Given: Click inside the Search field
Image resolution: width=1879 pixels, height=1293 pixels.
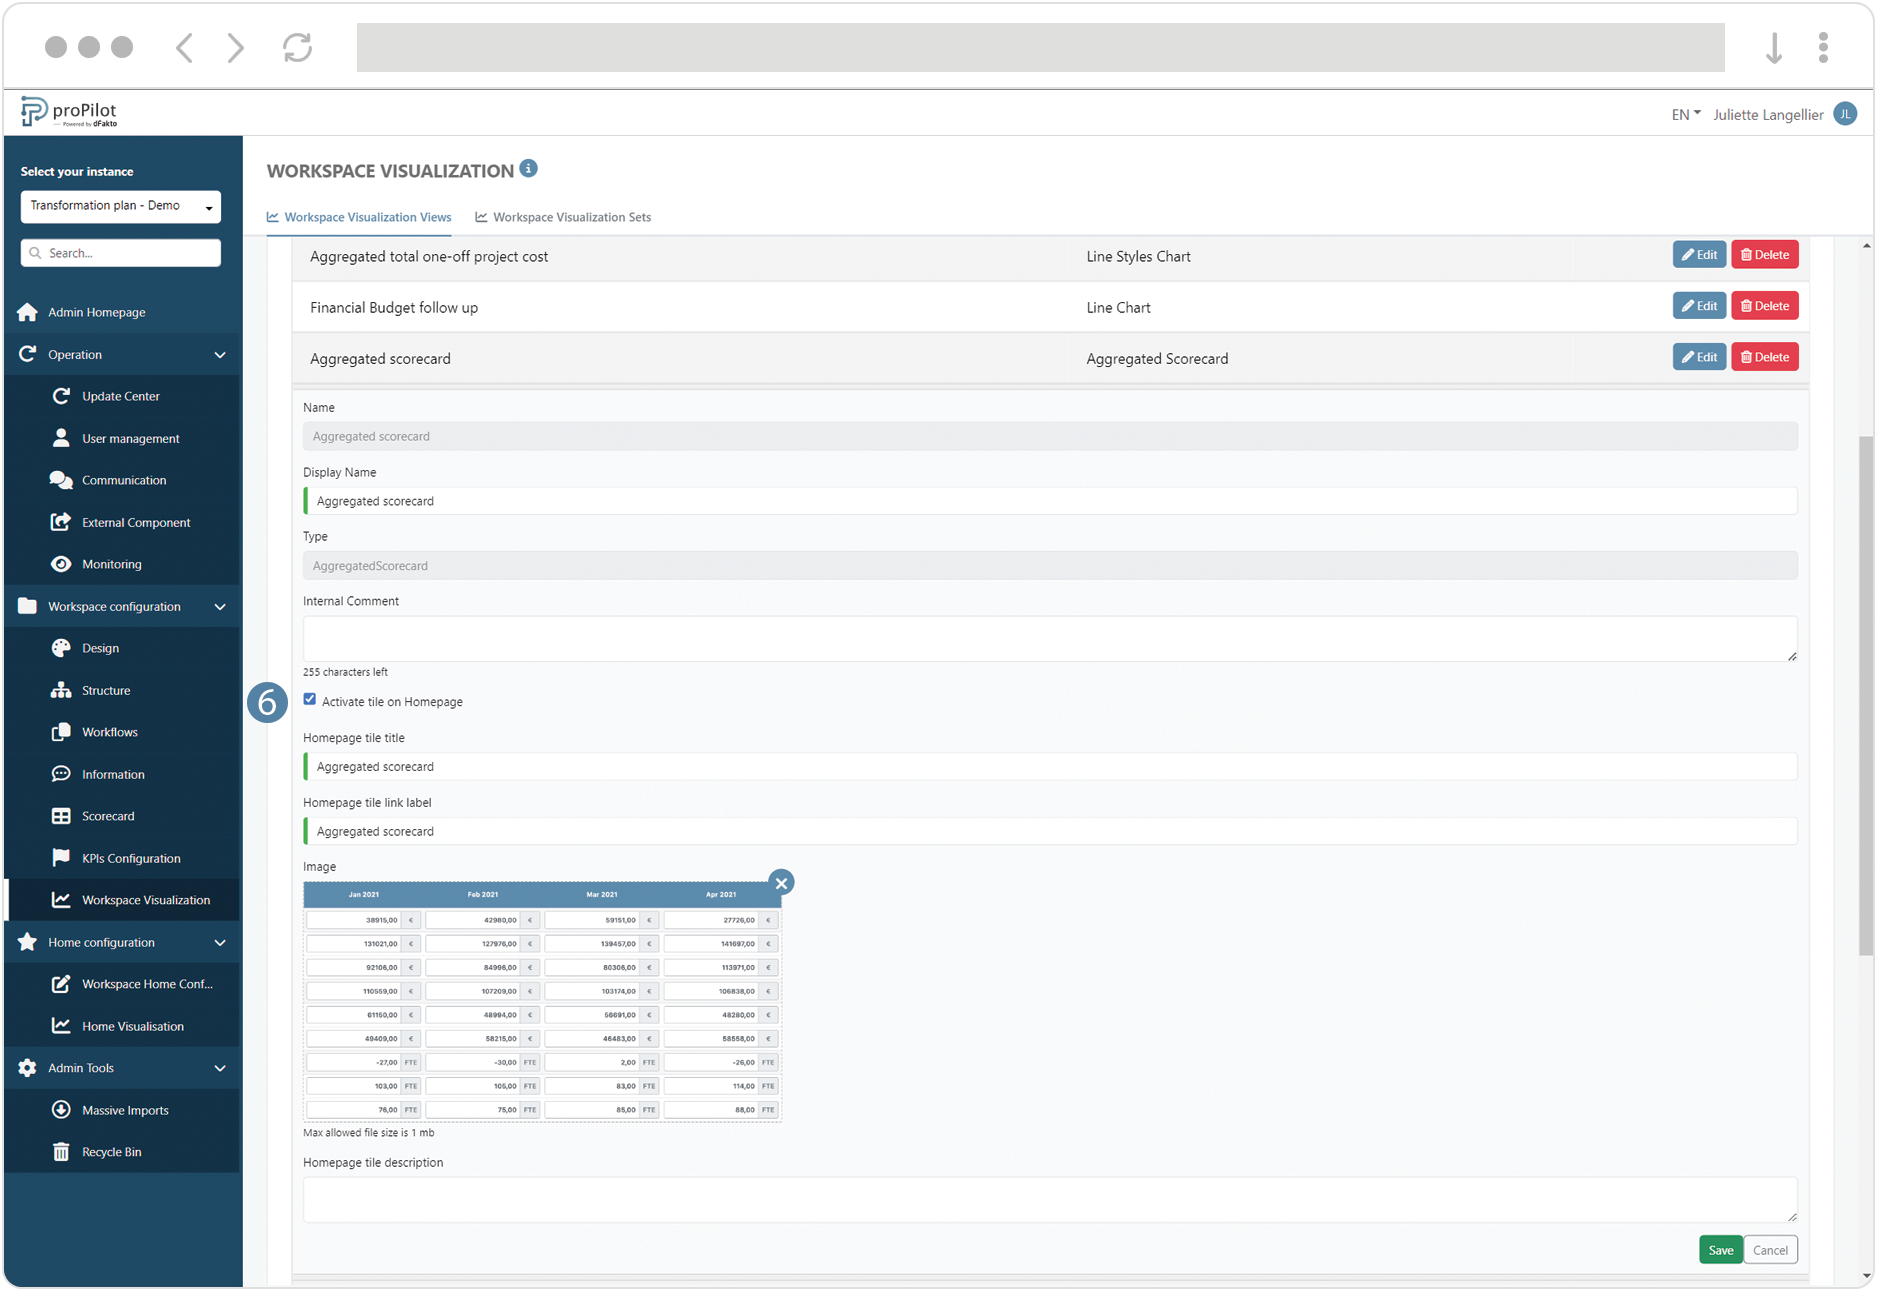Looking at the screenshot, I should pos(120,252).
